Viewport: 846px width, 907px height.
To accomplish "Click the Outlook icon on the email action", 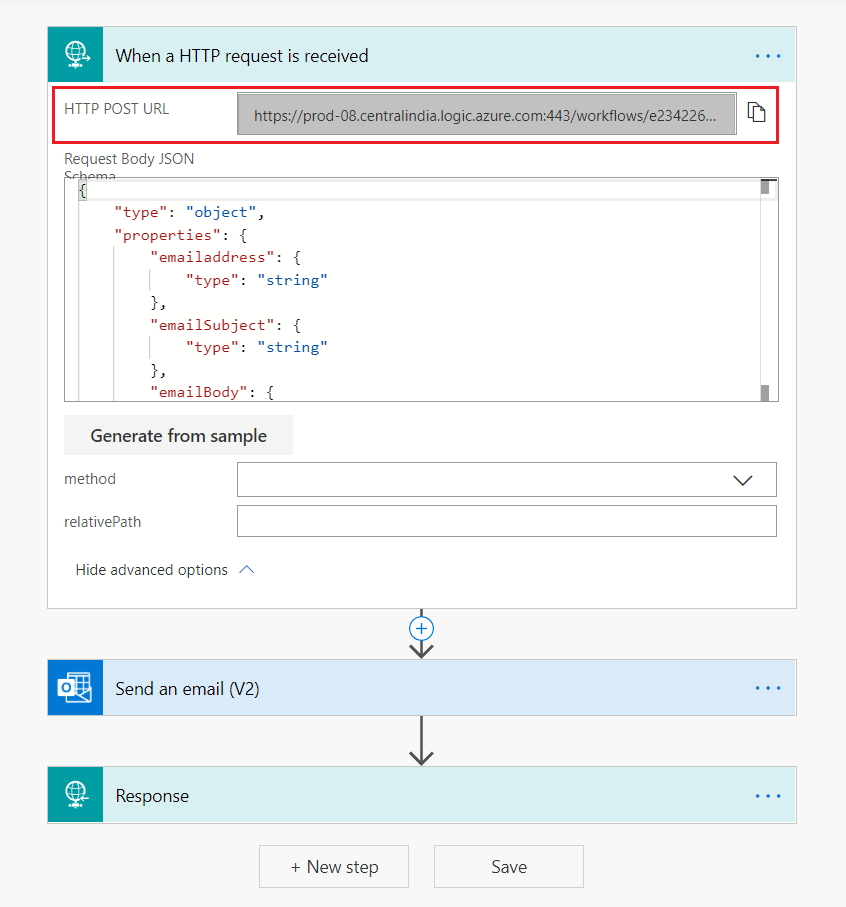I will 75,688.
